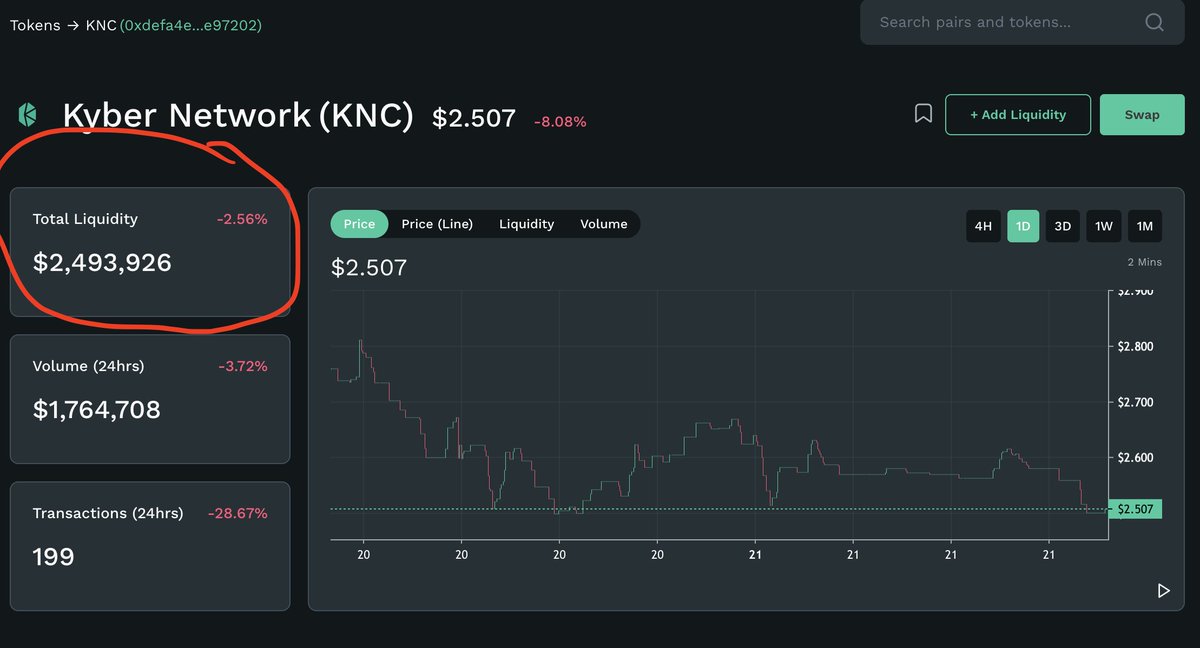The image size is (1200, 648).
Task: Click the Volume (24hrs) value $1,764,708
Action: [96, 410]
